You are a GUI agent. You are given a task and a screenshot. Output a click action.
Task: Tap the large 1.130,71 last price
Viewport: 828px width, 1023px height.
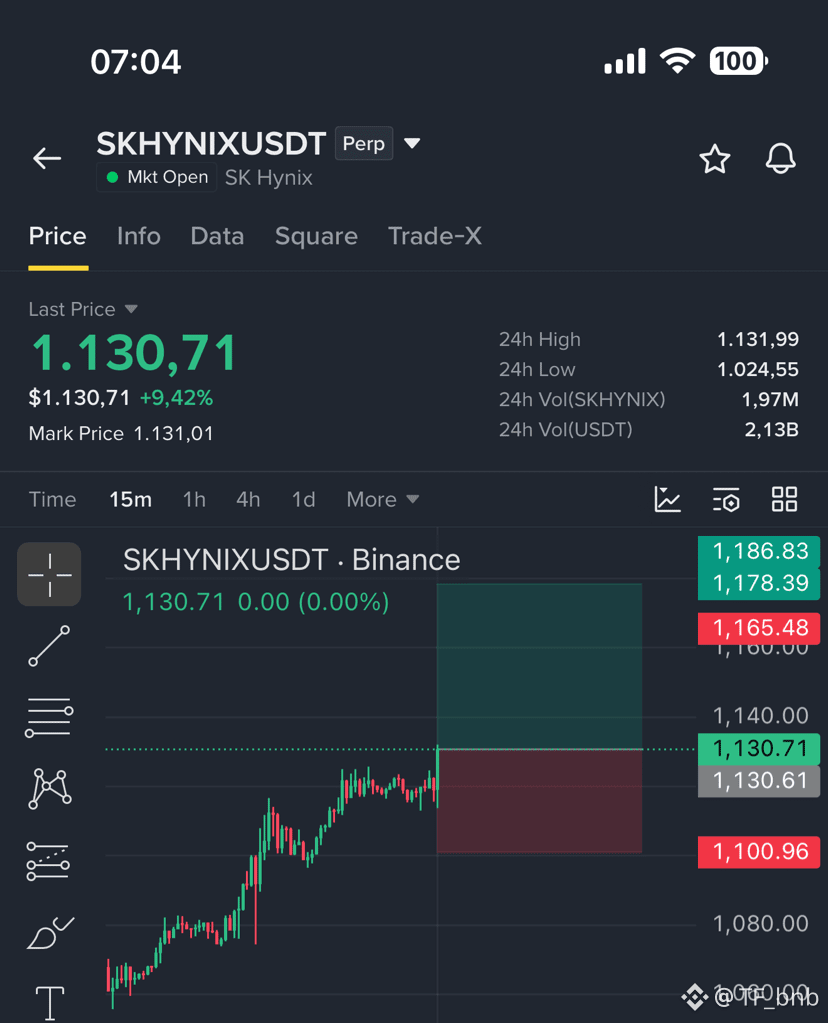tap(134, 353)
